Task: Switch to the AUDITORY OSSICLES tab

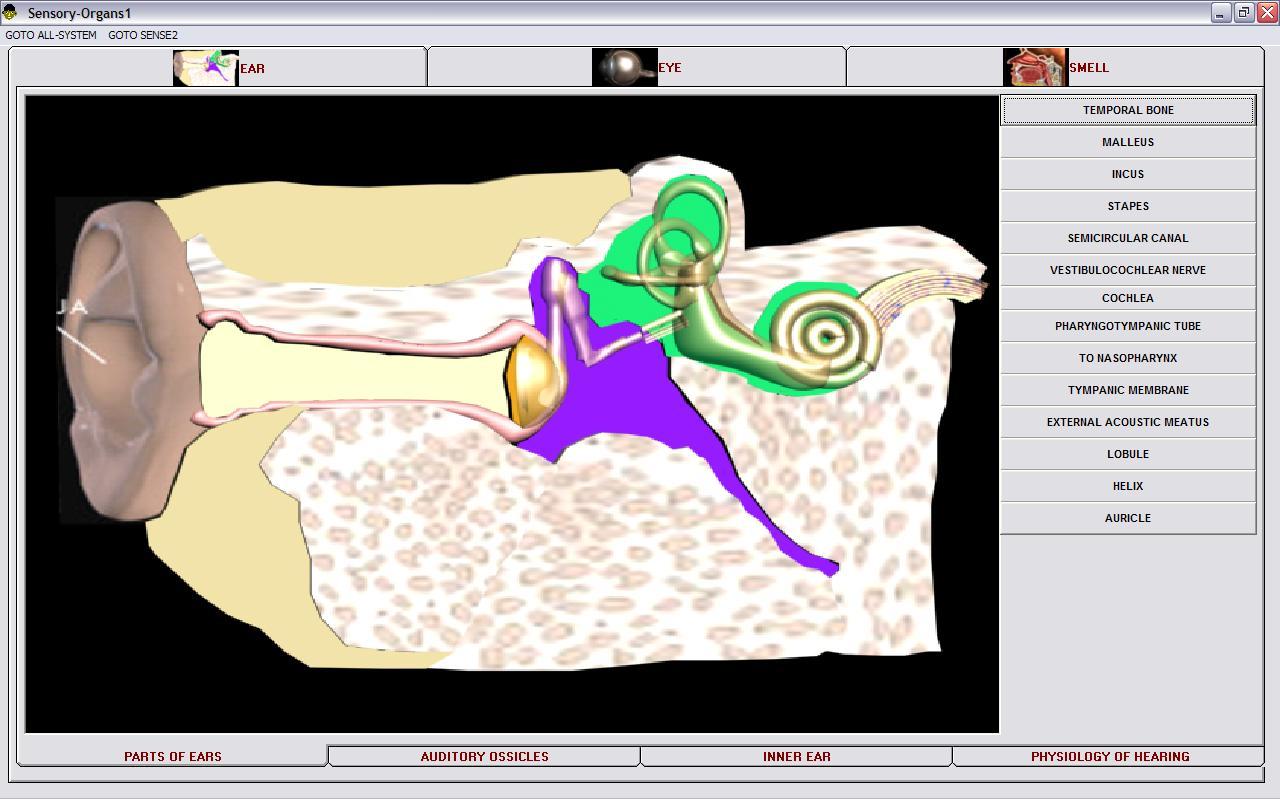Action: pos(484,757)
